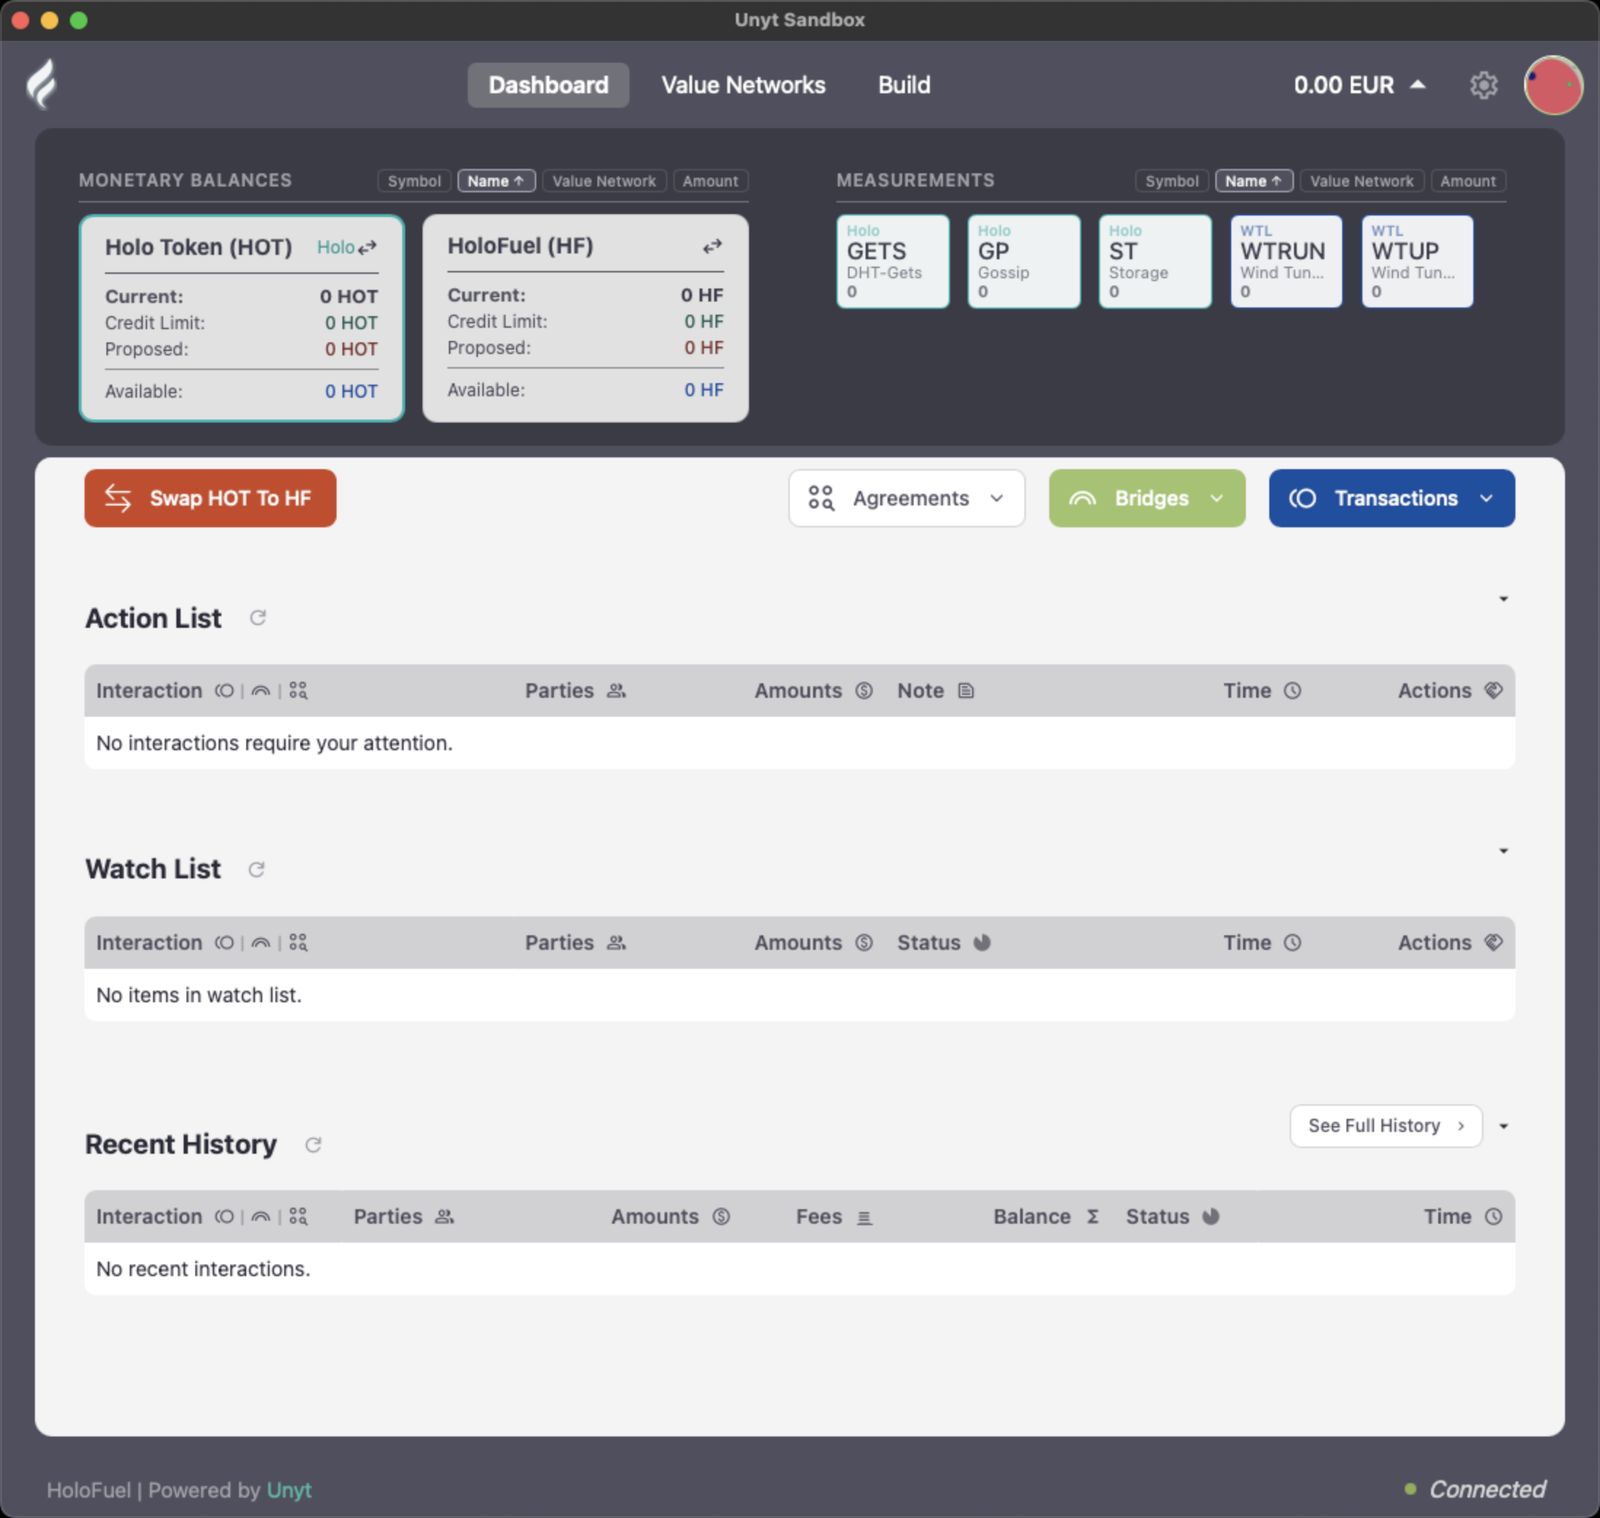
Task: Collapse the Watch List section
Action: coord(1503,851)
